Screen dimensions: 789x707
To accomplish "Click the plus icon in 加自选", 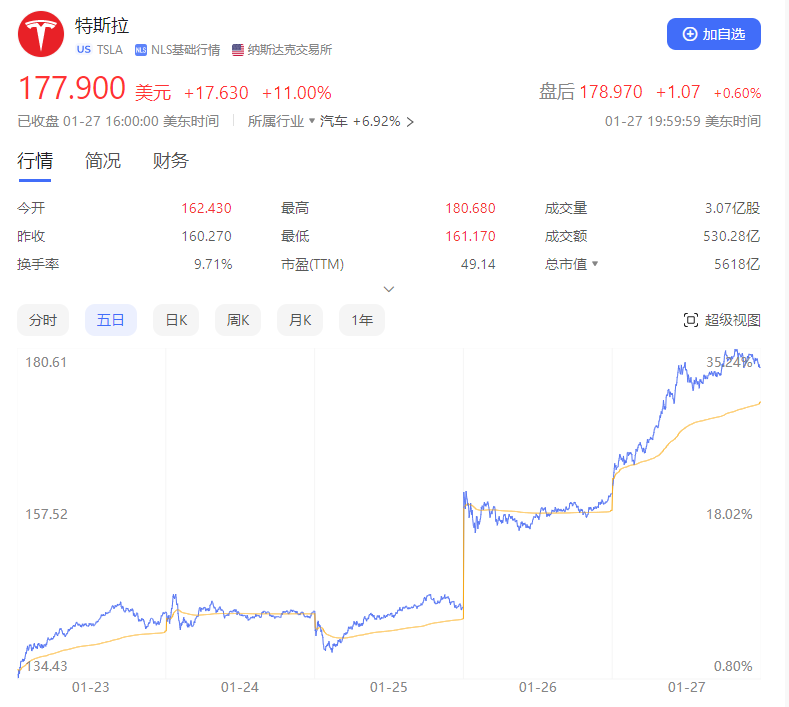I will [690, 34].
